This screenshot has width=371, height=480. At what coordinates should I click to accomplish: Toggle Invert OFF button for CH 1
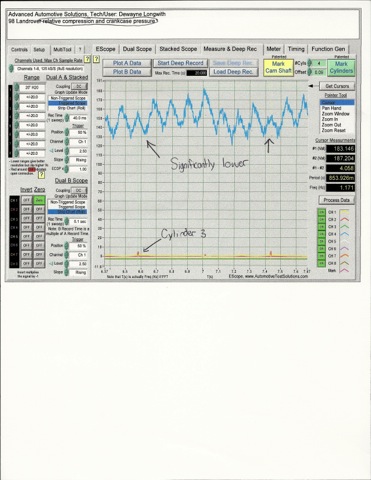pos(26,200)
